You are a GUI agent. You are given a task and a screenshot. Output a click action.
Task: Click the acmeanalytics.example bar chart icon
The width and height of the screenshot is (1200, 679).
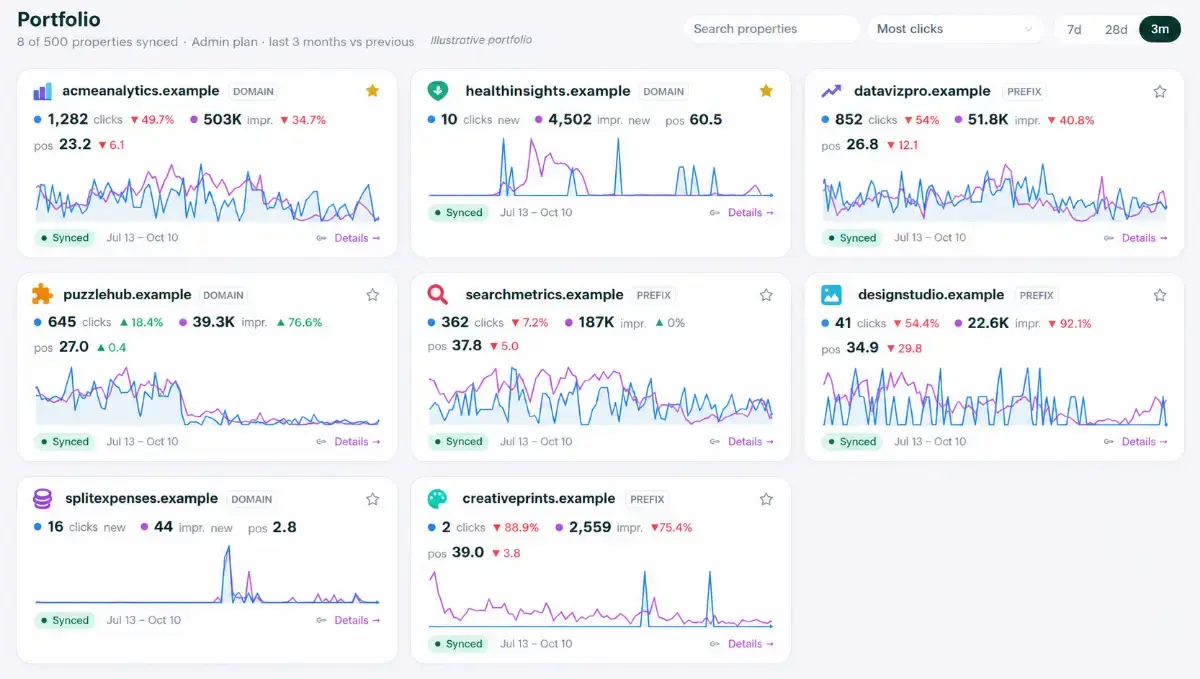coord(42,91)
